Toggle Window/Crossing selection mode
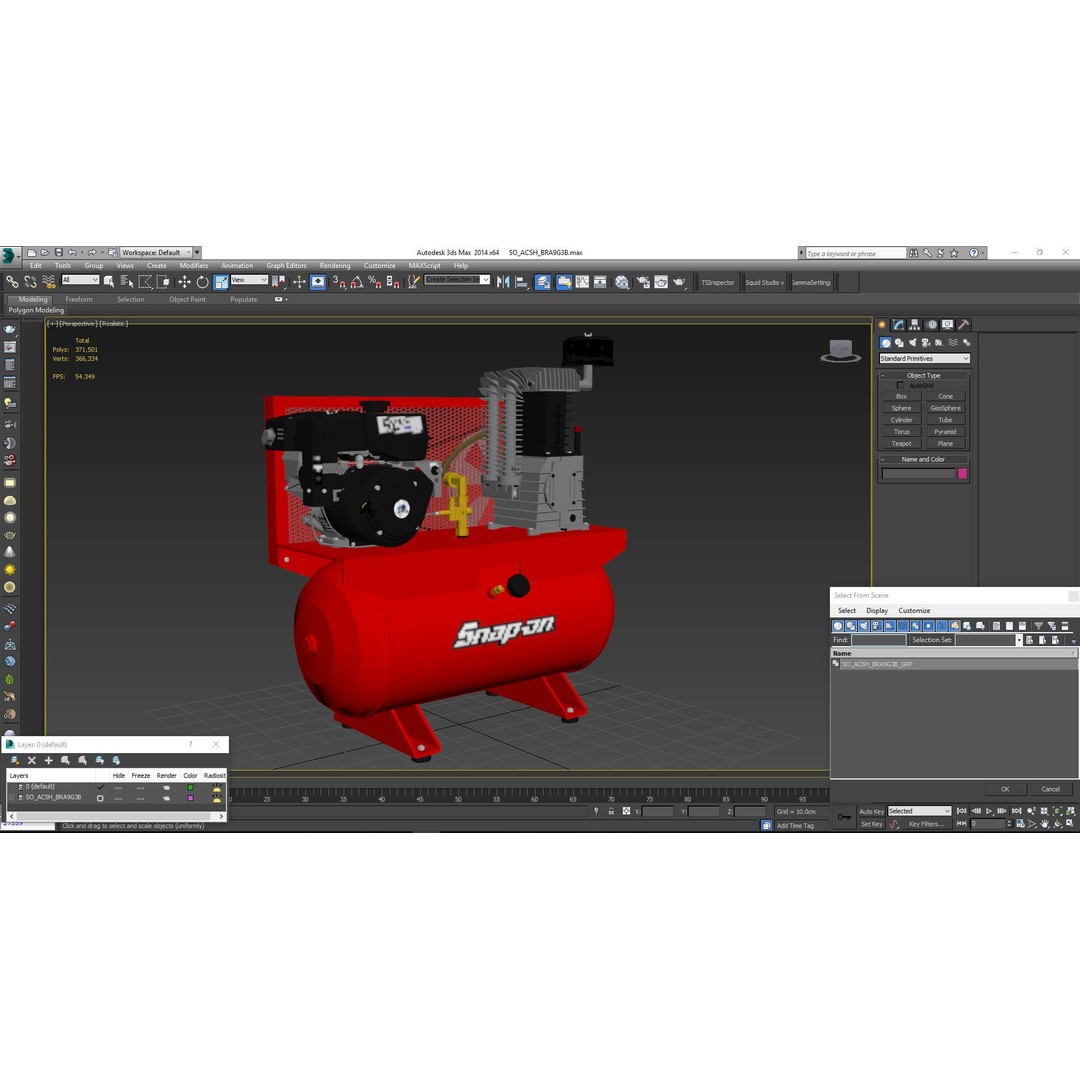The height and width of the screenshot is (1080, 1080). (163, 282)
